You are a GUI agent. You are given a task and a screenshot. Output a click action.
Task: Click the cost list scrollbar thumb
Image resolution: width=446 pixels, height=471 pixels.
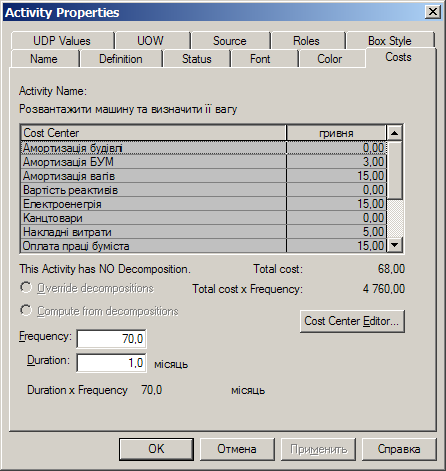pos(395,170)
